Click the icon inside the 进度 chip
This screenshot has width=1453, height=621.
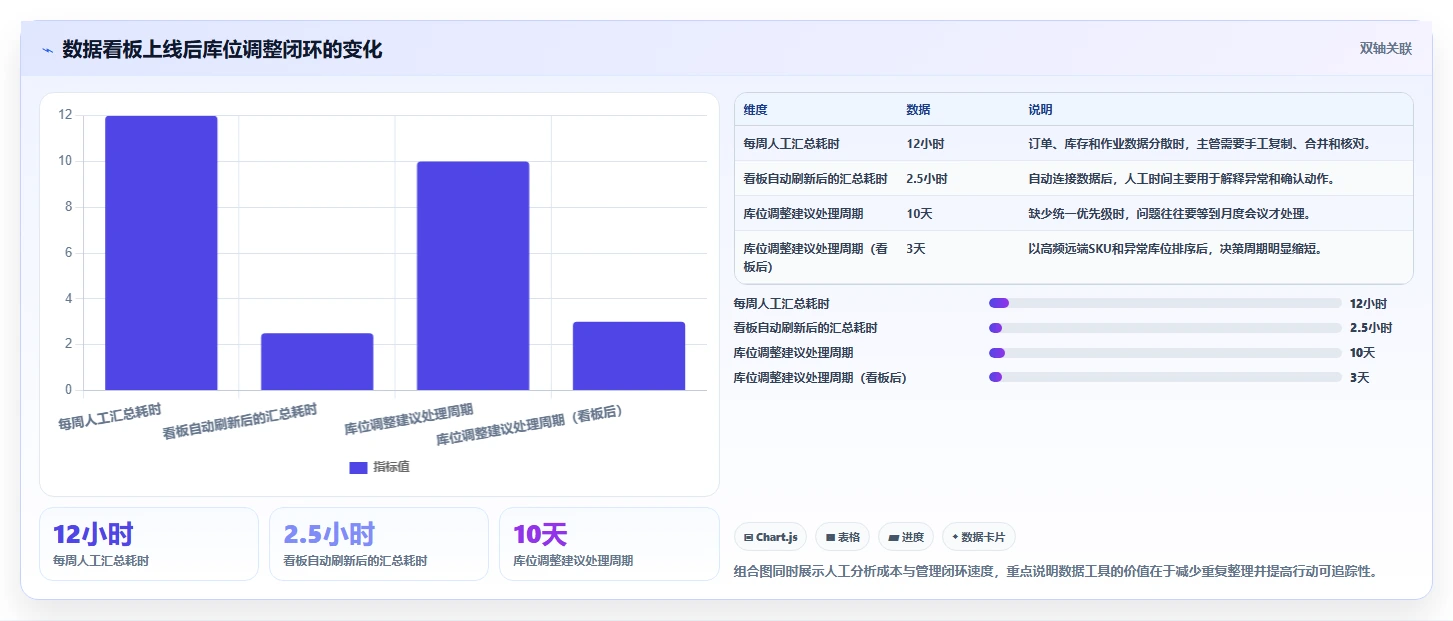point(893,538)
